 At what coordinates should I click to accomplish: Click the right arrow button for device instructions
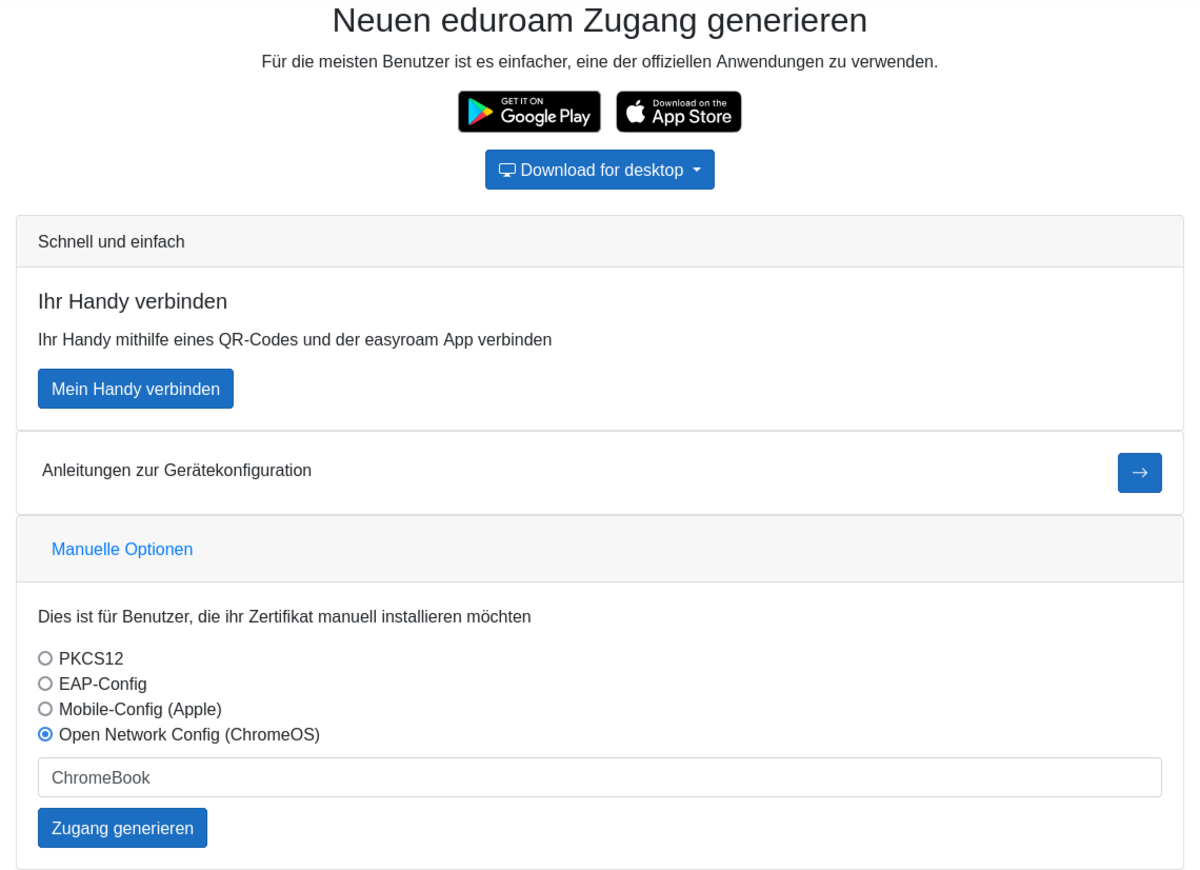[1139, 473]
